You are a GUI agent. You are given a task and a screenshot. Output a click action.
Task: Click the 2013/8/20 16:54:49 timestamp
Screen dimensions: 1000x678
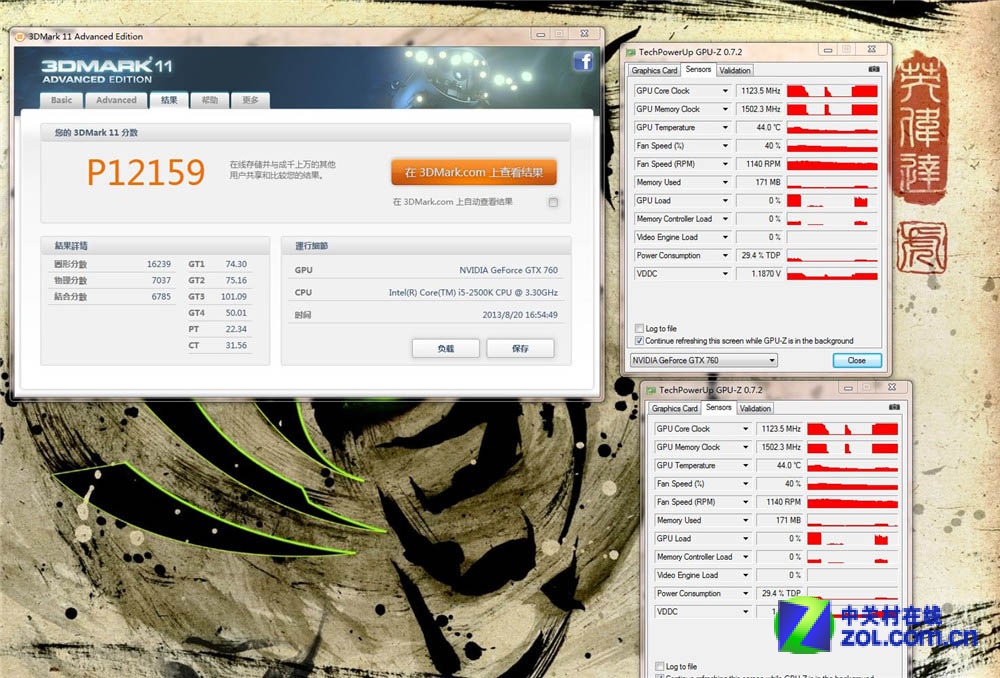[x=520, y=315]
